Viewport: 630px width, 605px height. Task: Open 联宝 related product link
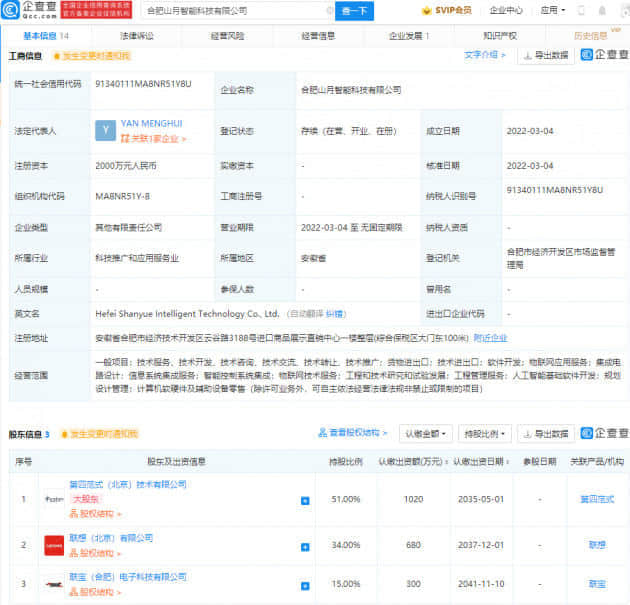(597, 584)
